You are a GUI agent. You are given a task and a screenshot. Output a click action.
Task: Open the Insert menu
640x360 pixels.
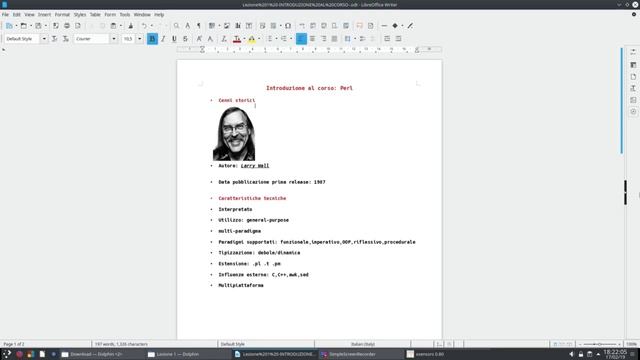(x=44, y=15)
